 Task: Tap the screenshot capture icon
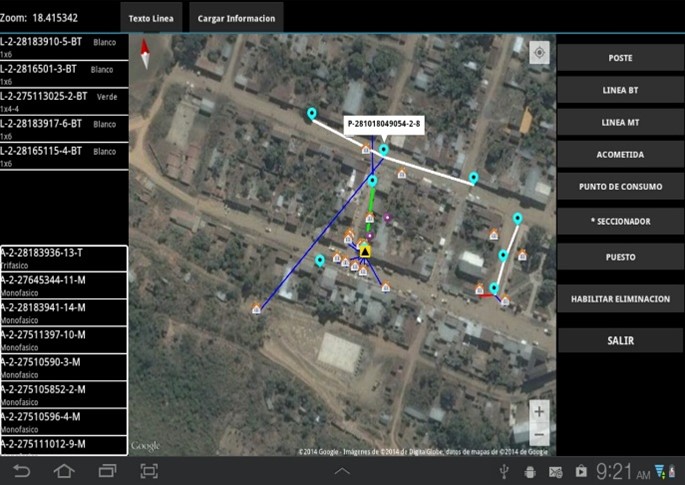[149, 471]
